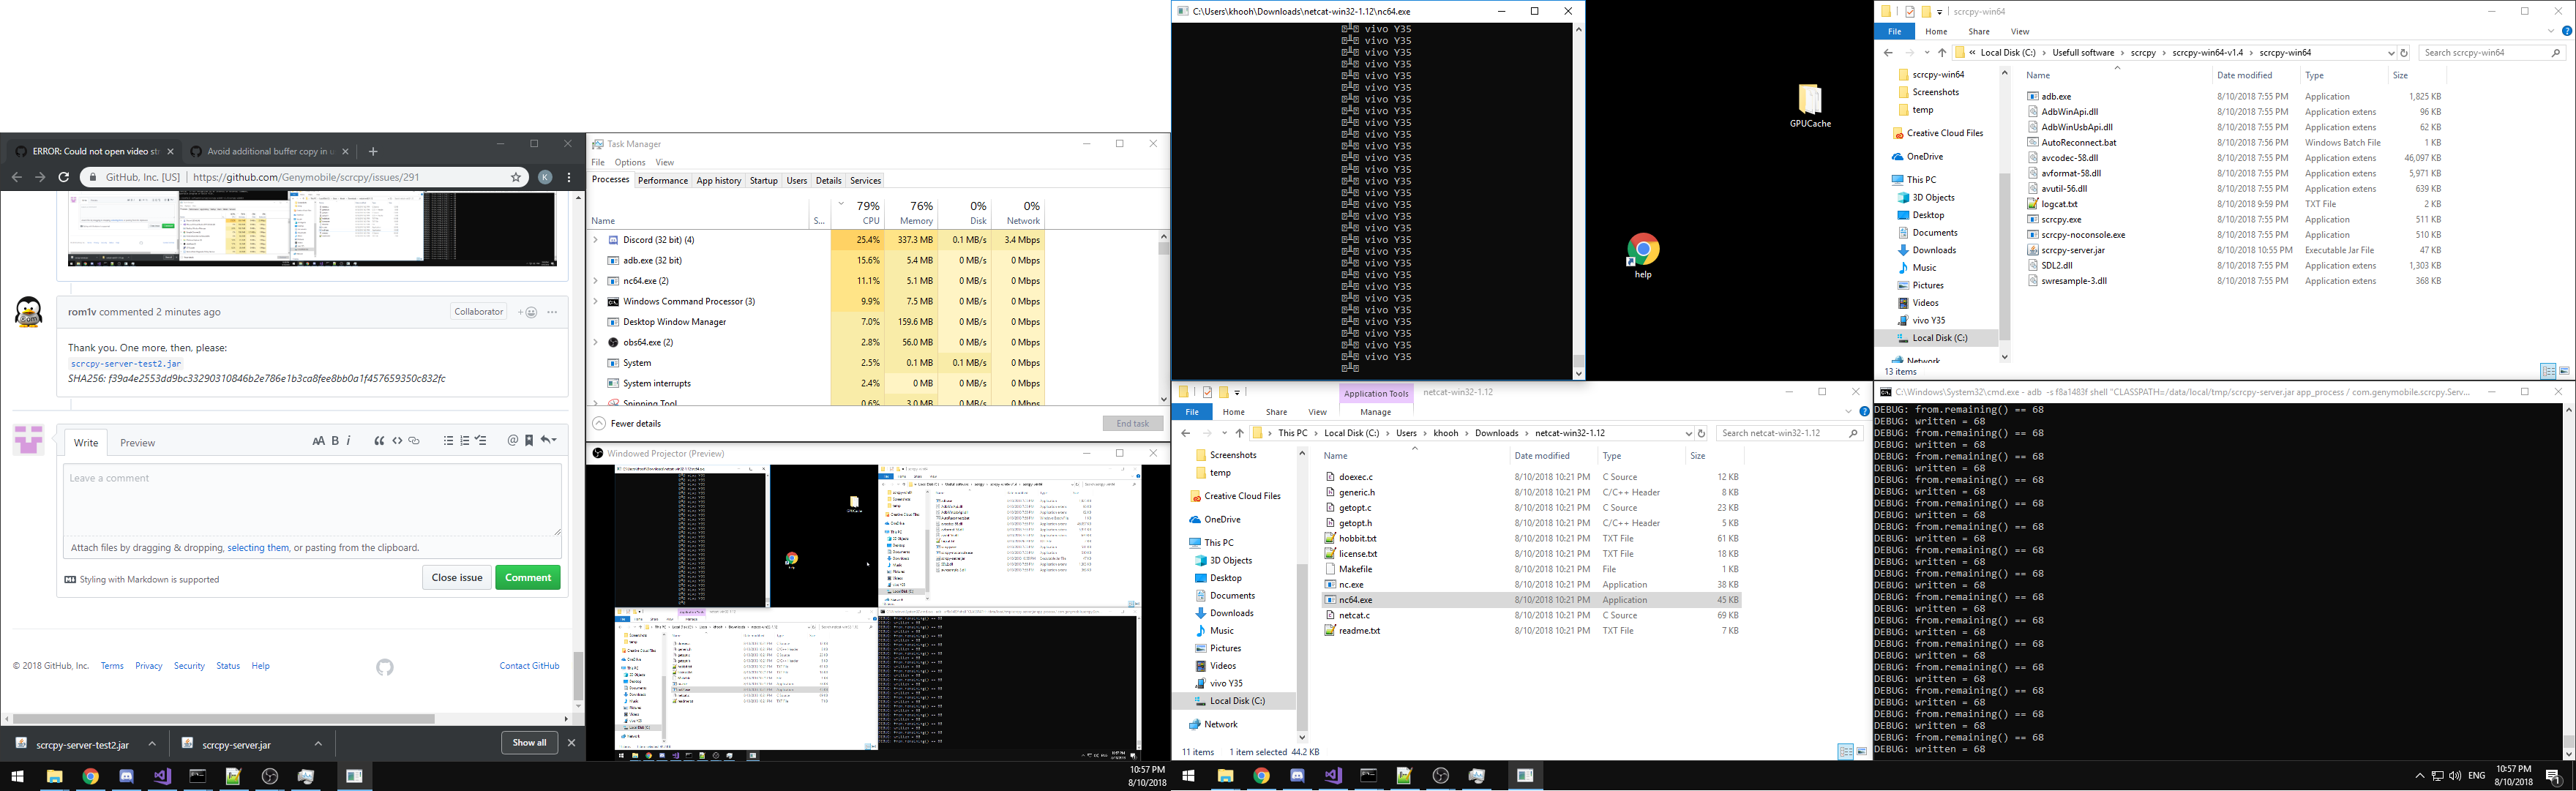
Task: Apply italic formatting in the comment toolbar
Action: click(348, 441)
